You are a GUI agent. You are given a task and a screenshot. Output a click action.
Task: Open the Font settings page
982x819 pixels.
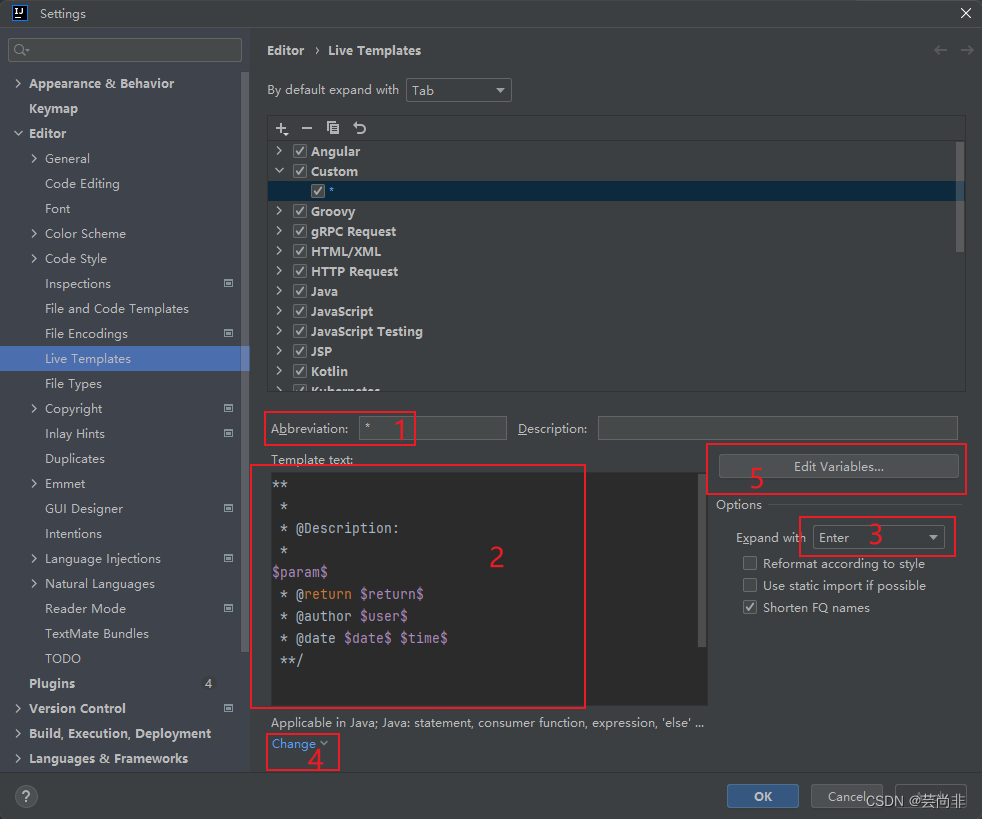(58, 209)
